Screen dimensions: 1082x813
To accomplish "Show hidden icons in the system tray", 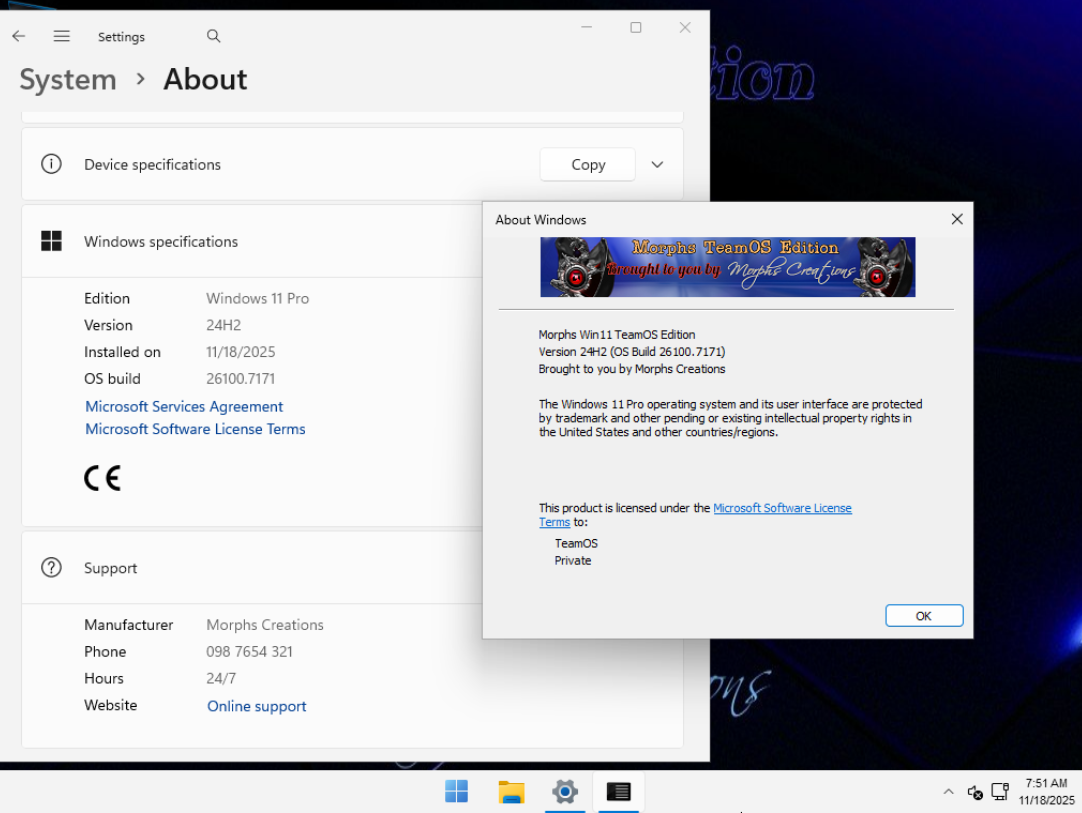I will (x=948, y=792).
